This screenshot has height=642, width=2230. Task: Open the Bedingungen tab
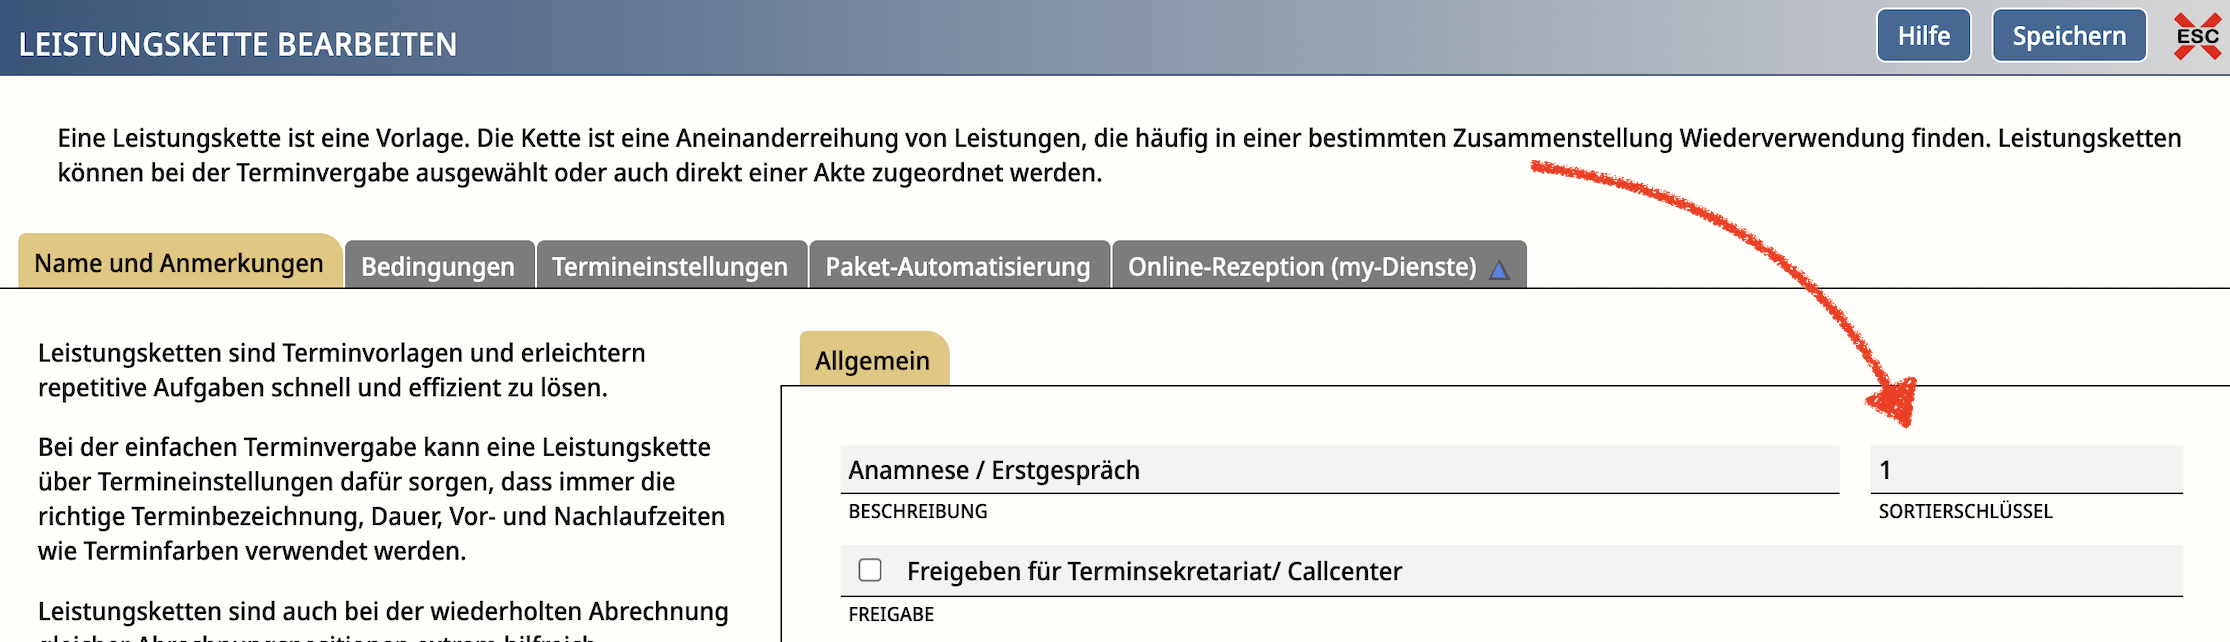[438, 265]
